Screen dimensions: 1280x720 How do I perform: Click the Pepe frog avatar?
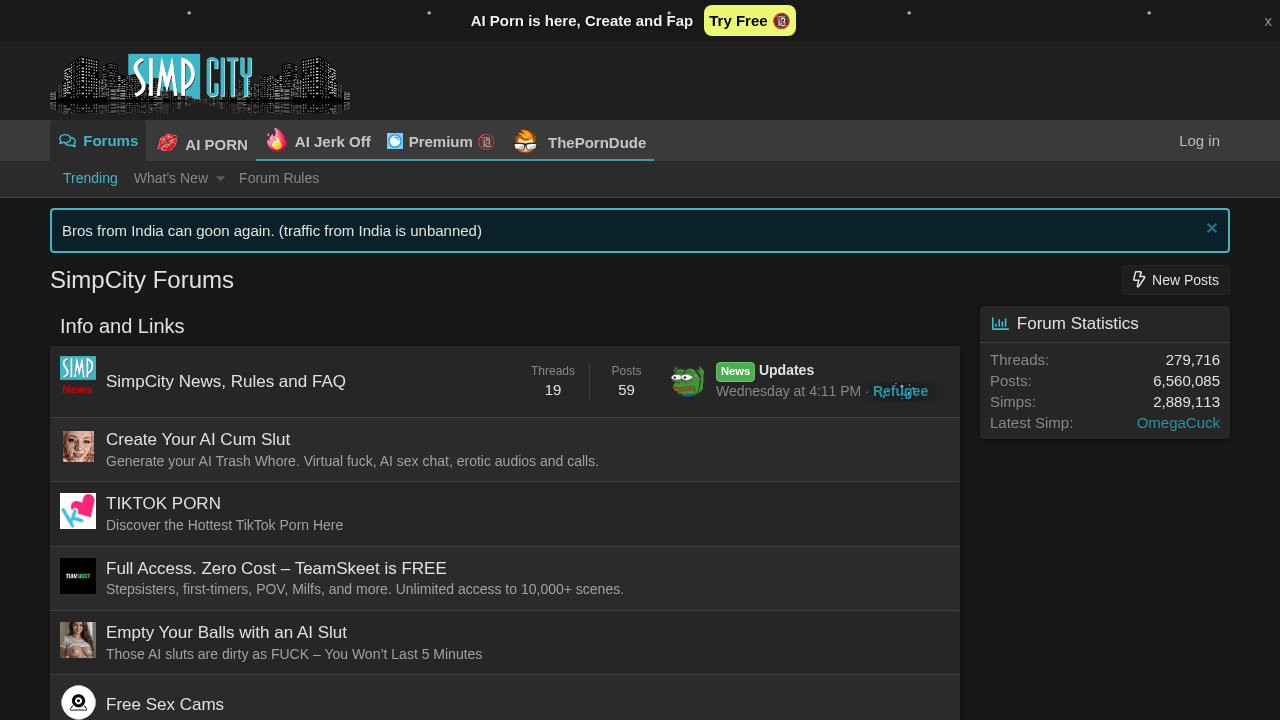[687, 381]
